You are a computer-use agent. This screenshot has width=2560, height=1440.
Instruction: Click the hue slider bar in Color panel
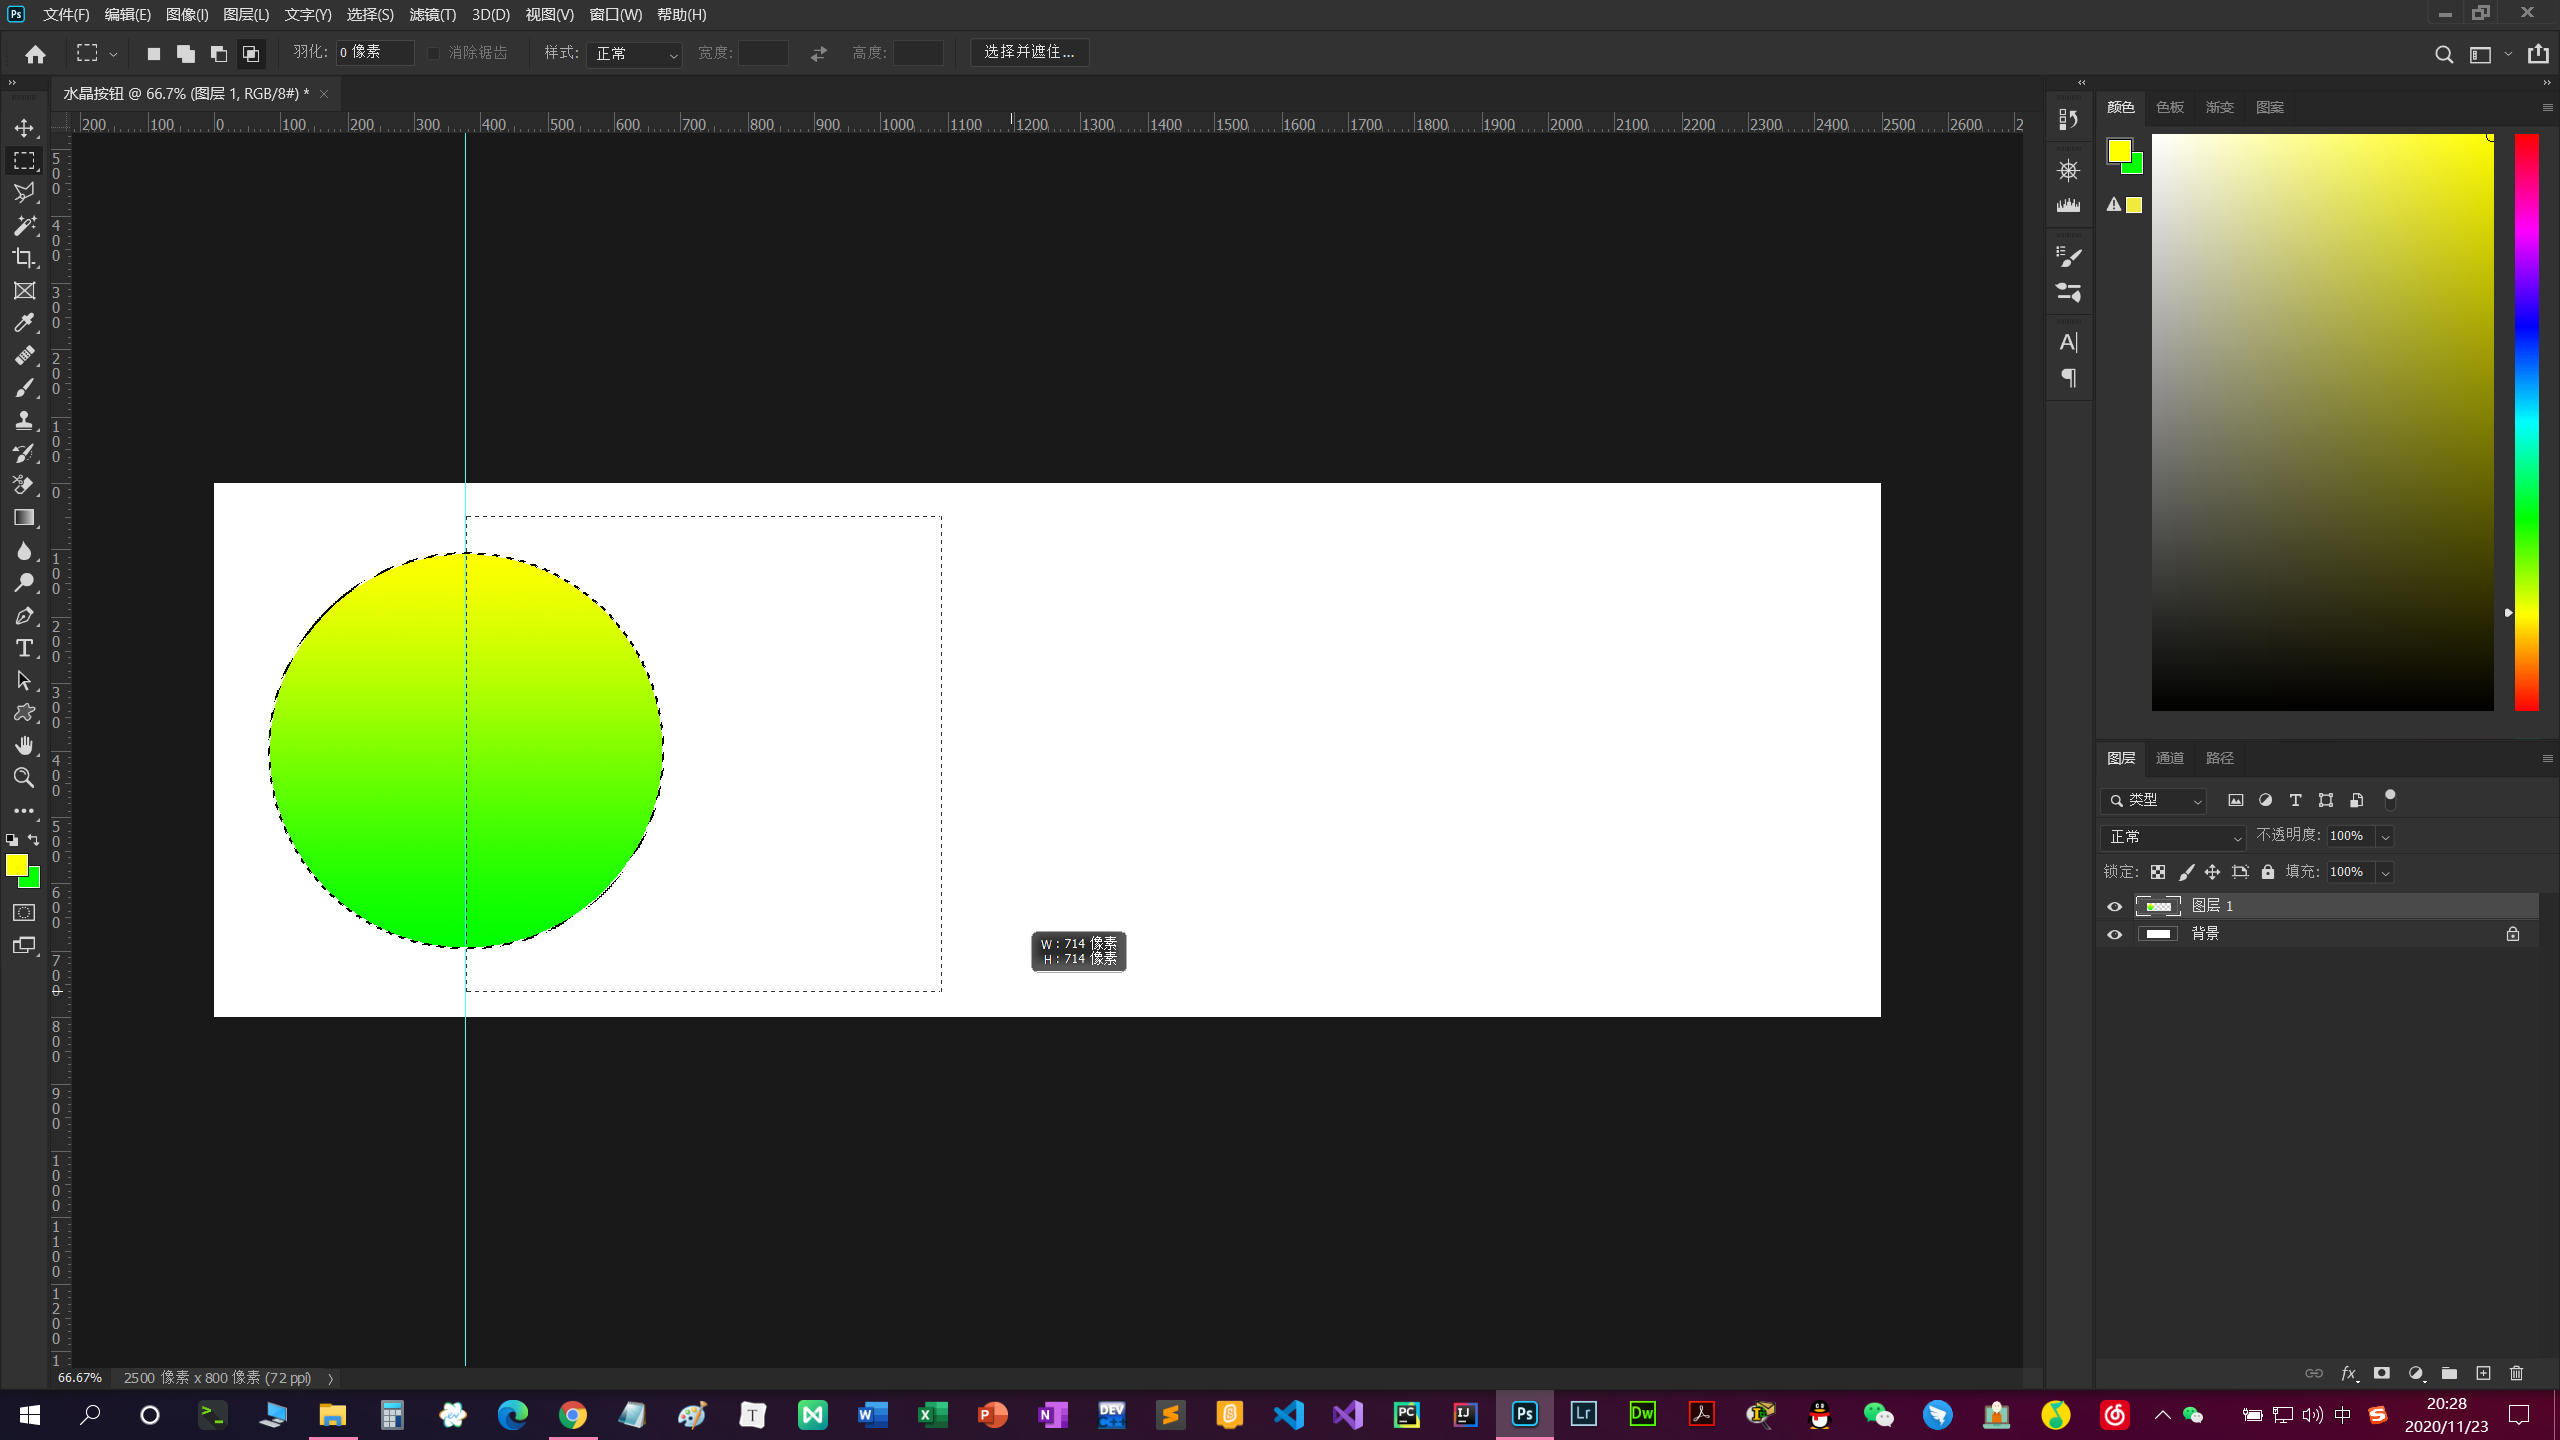(2526, 423)
